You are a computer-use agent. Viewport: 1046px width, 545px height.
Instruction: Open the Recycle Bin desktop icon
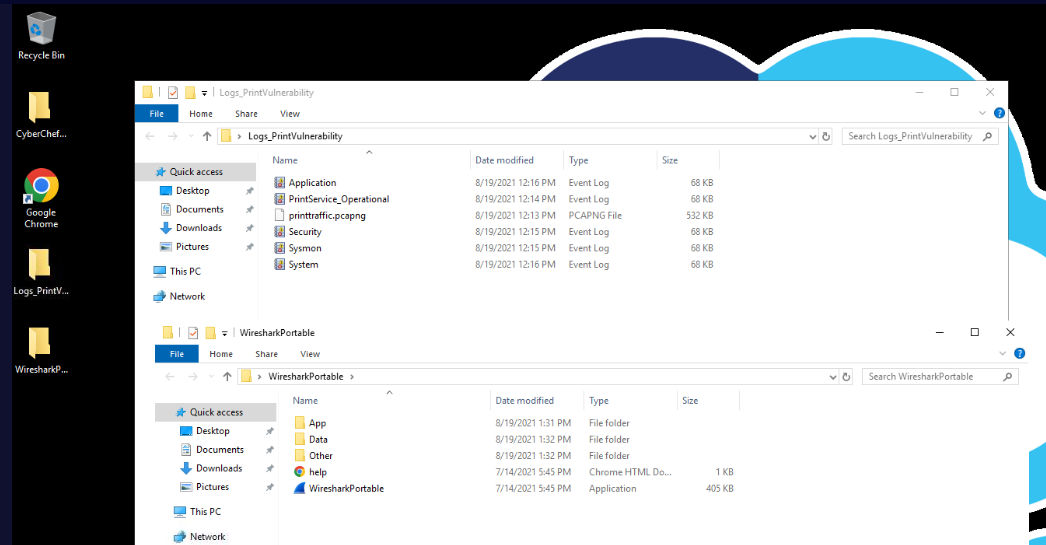tap(41, 37)
